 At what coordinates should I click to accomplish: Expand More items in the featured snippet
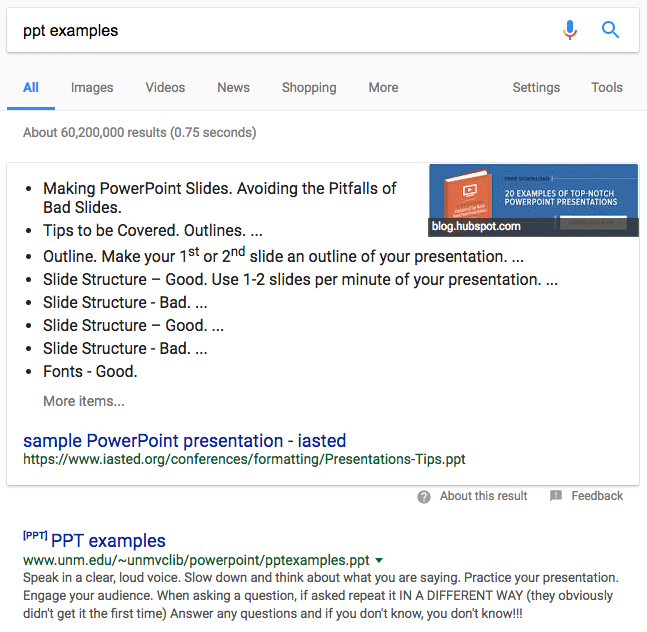tap(84, 401)
